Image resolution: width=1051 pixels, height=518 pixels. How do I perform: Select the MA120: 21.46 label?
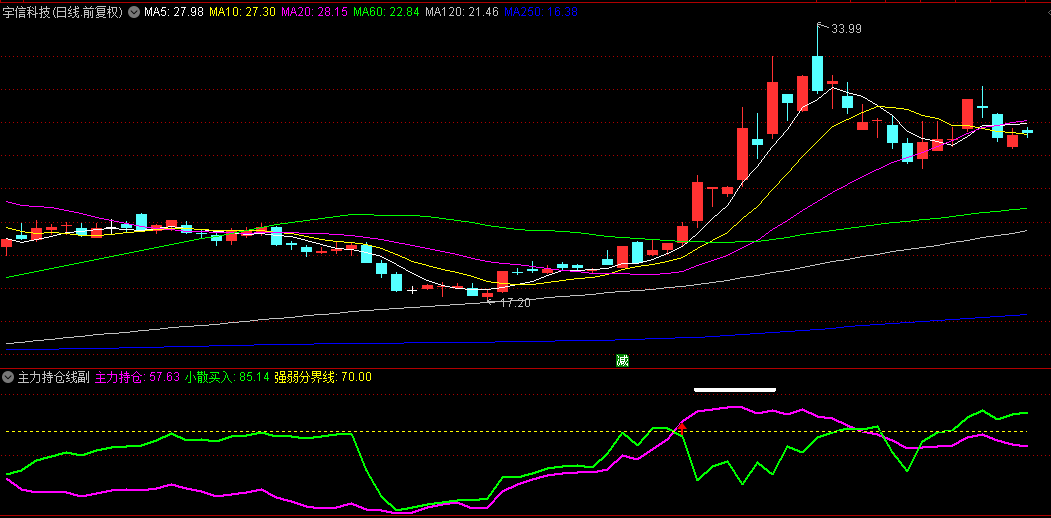pyautogui.click(x=462, y=11)
